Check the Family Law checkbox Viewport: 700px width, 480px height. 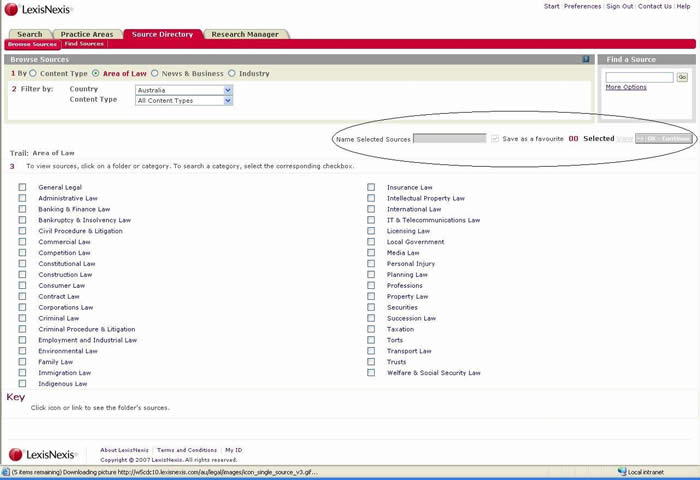22,362
